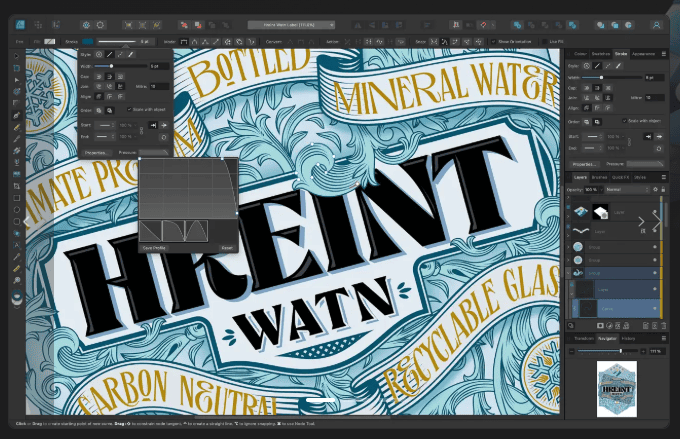
Task: Click Properties button in popup
Action: pyautogui.click(x=96, y=153)
